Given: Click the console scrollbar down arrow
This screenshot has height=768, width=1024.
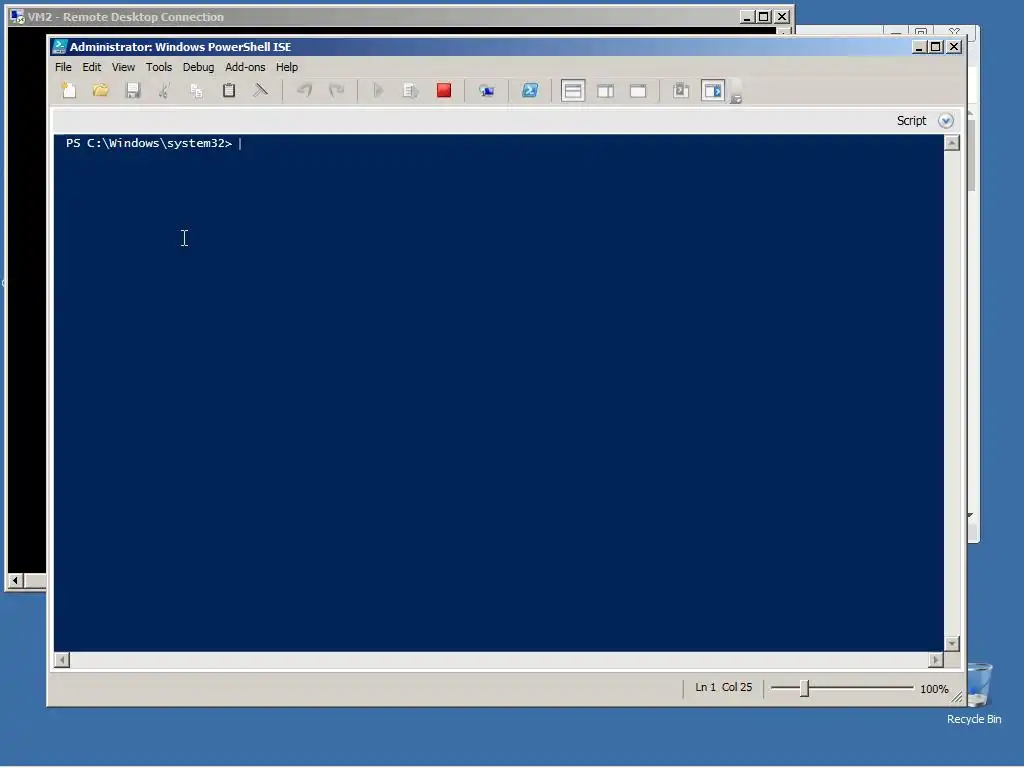Looking at the screenshot, I should (x=952, y=644).
